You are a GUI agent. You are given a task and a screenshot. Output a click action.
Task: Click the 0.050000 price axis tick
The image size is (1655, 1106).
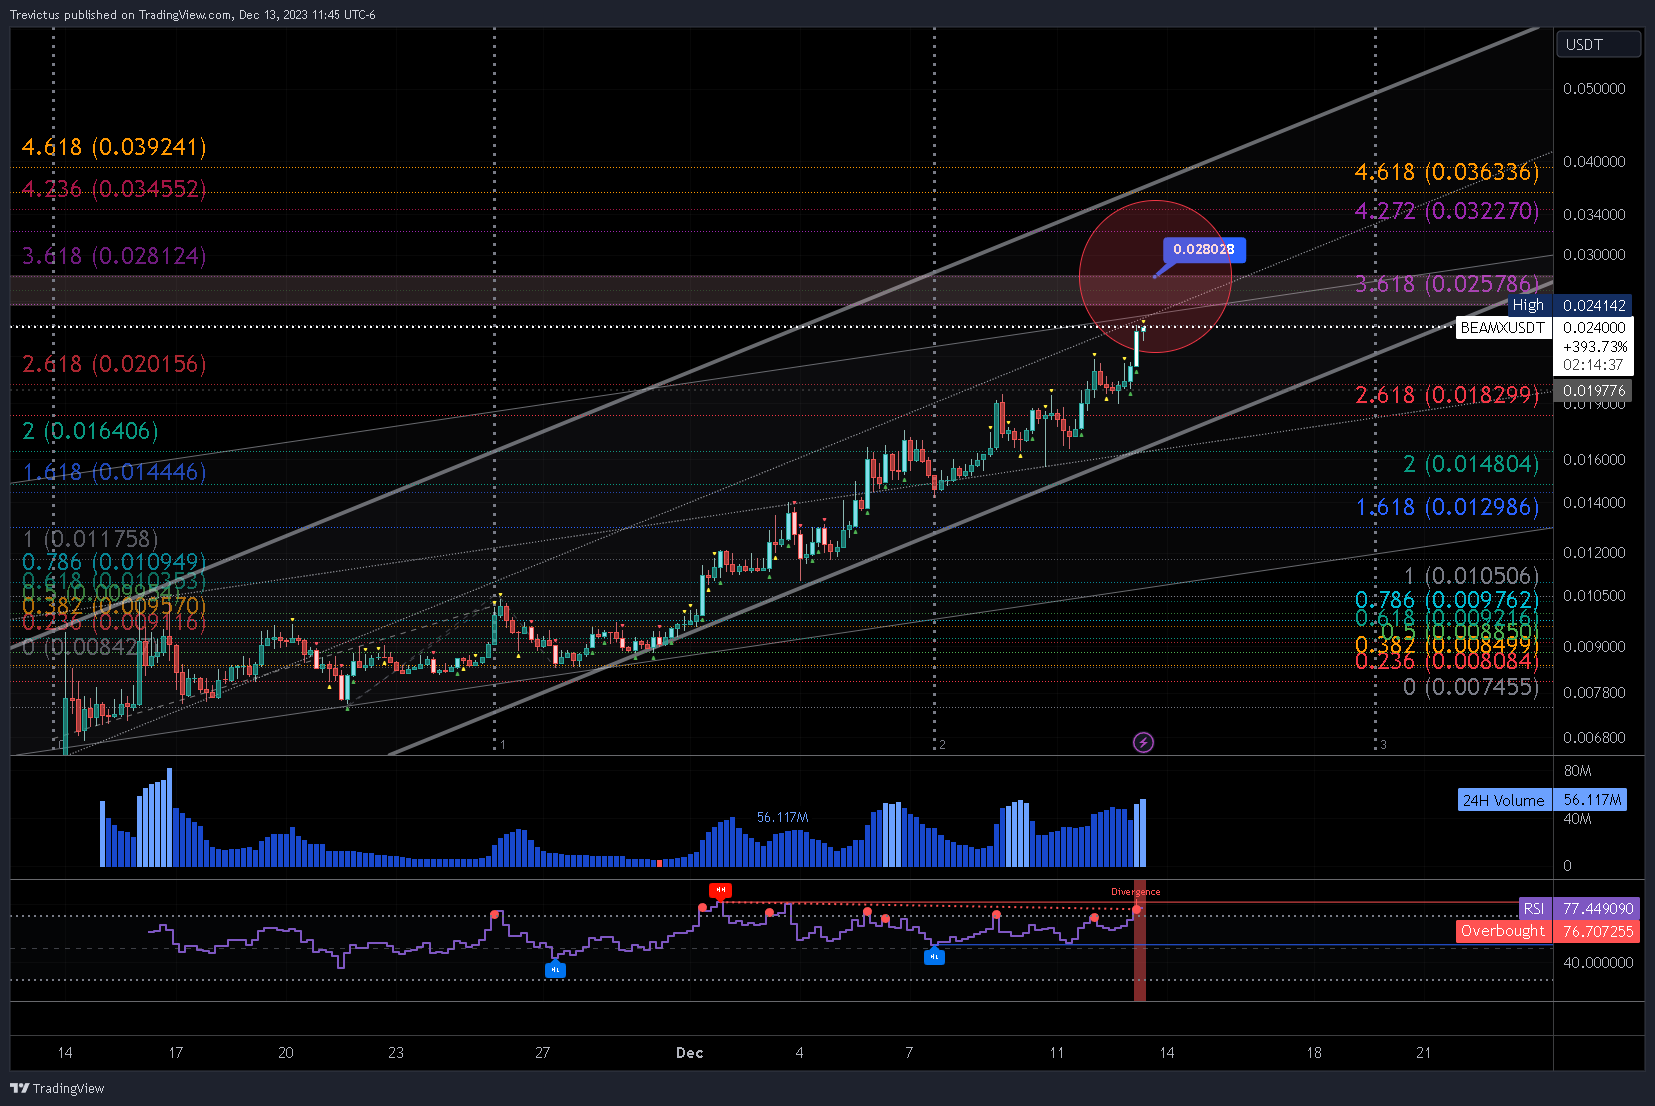[x=1594, y=89]
